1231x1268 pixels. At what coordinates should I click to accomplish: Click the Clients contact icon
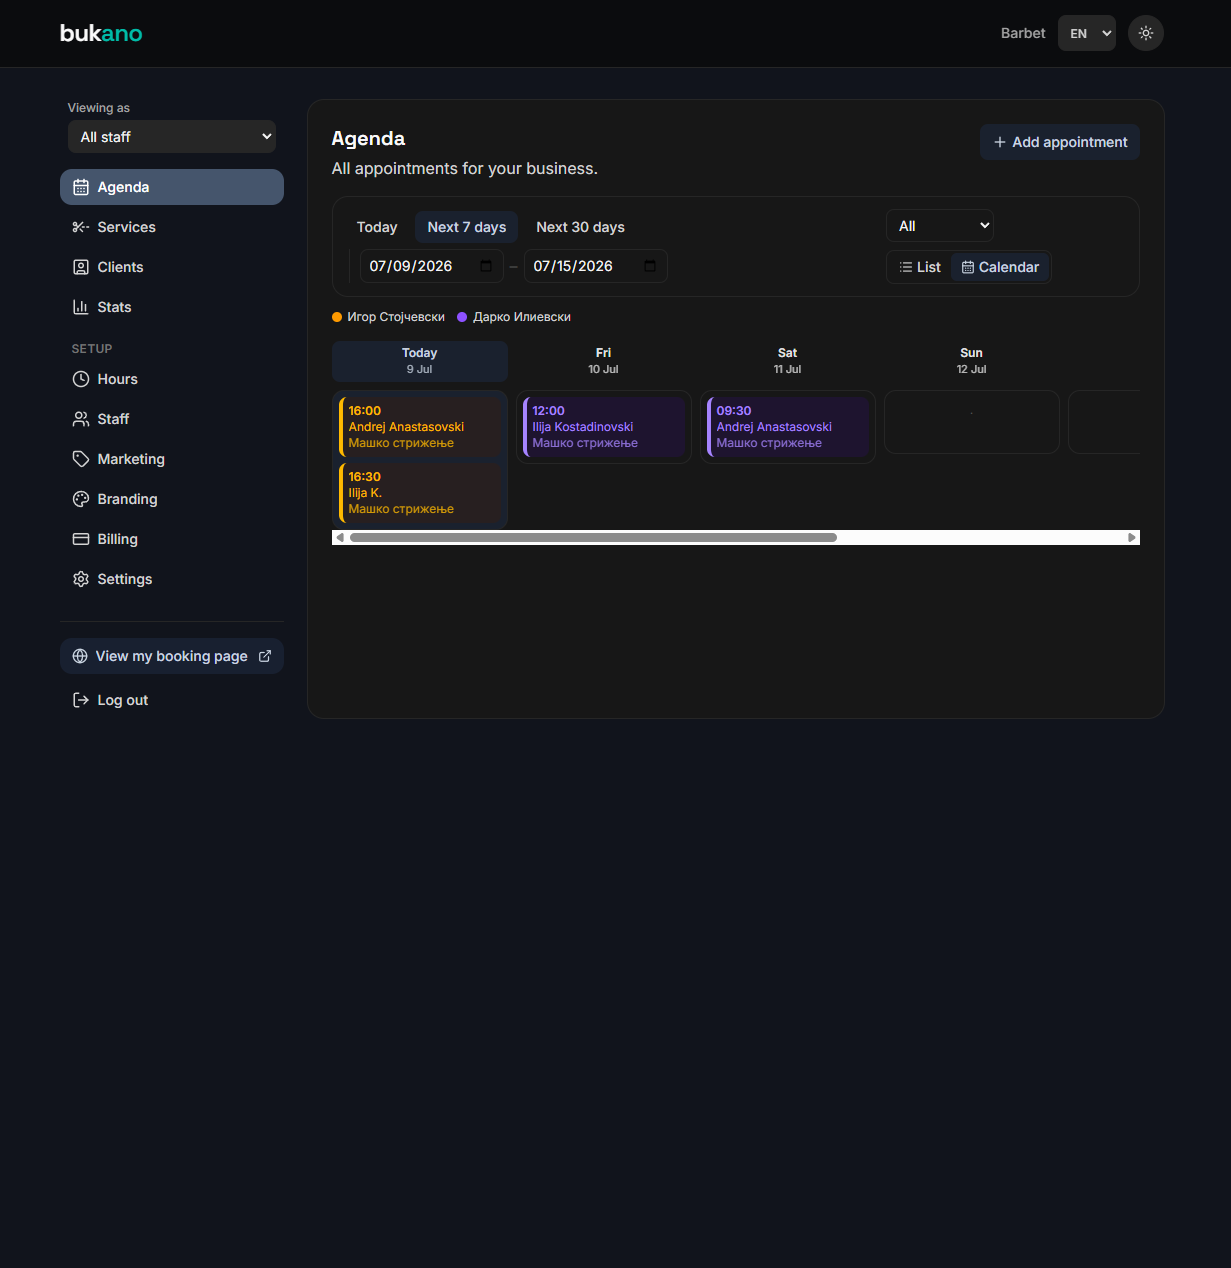click(81, 267)
